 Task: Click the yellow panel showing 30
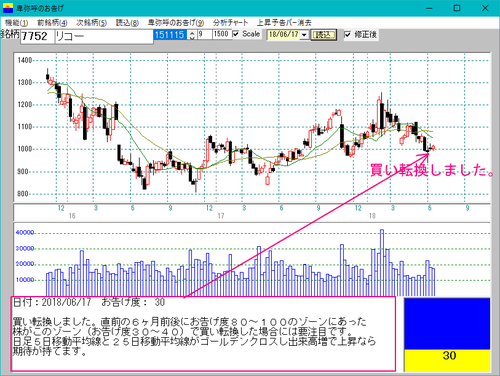[x=447, y=360]
